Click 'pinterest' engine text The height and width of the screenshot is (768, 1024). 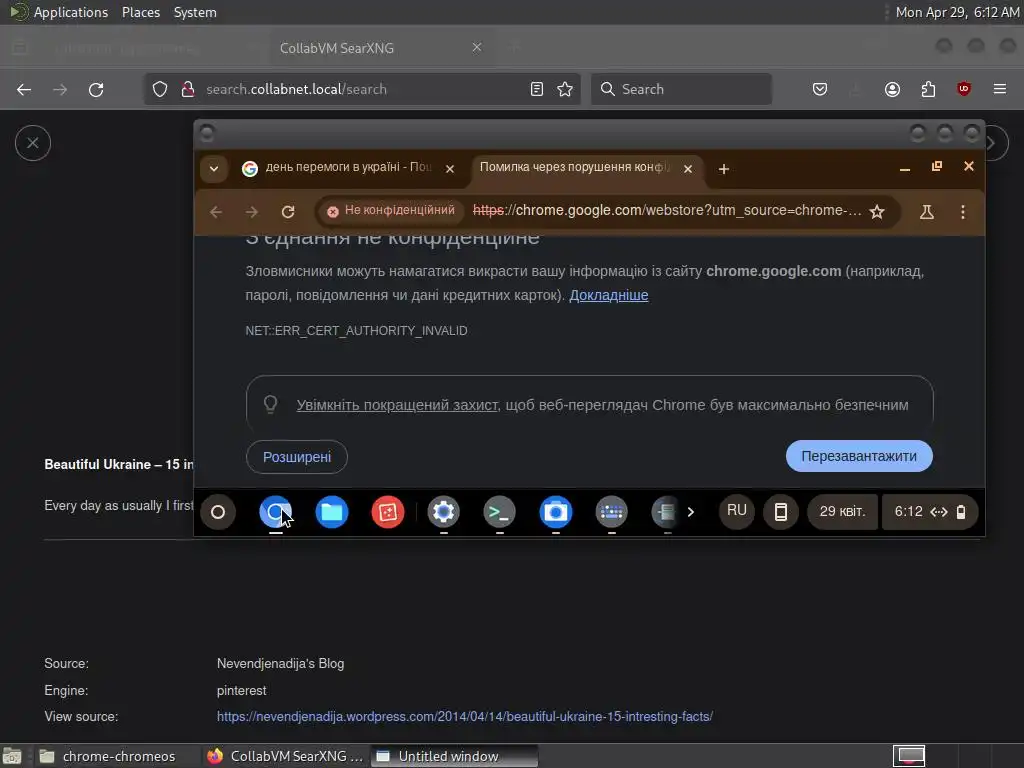242,690
